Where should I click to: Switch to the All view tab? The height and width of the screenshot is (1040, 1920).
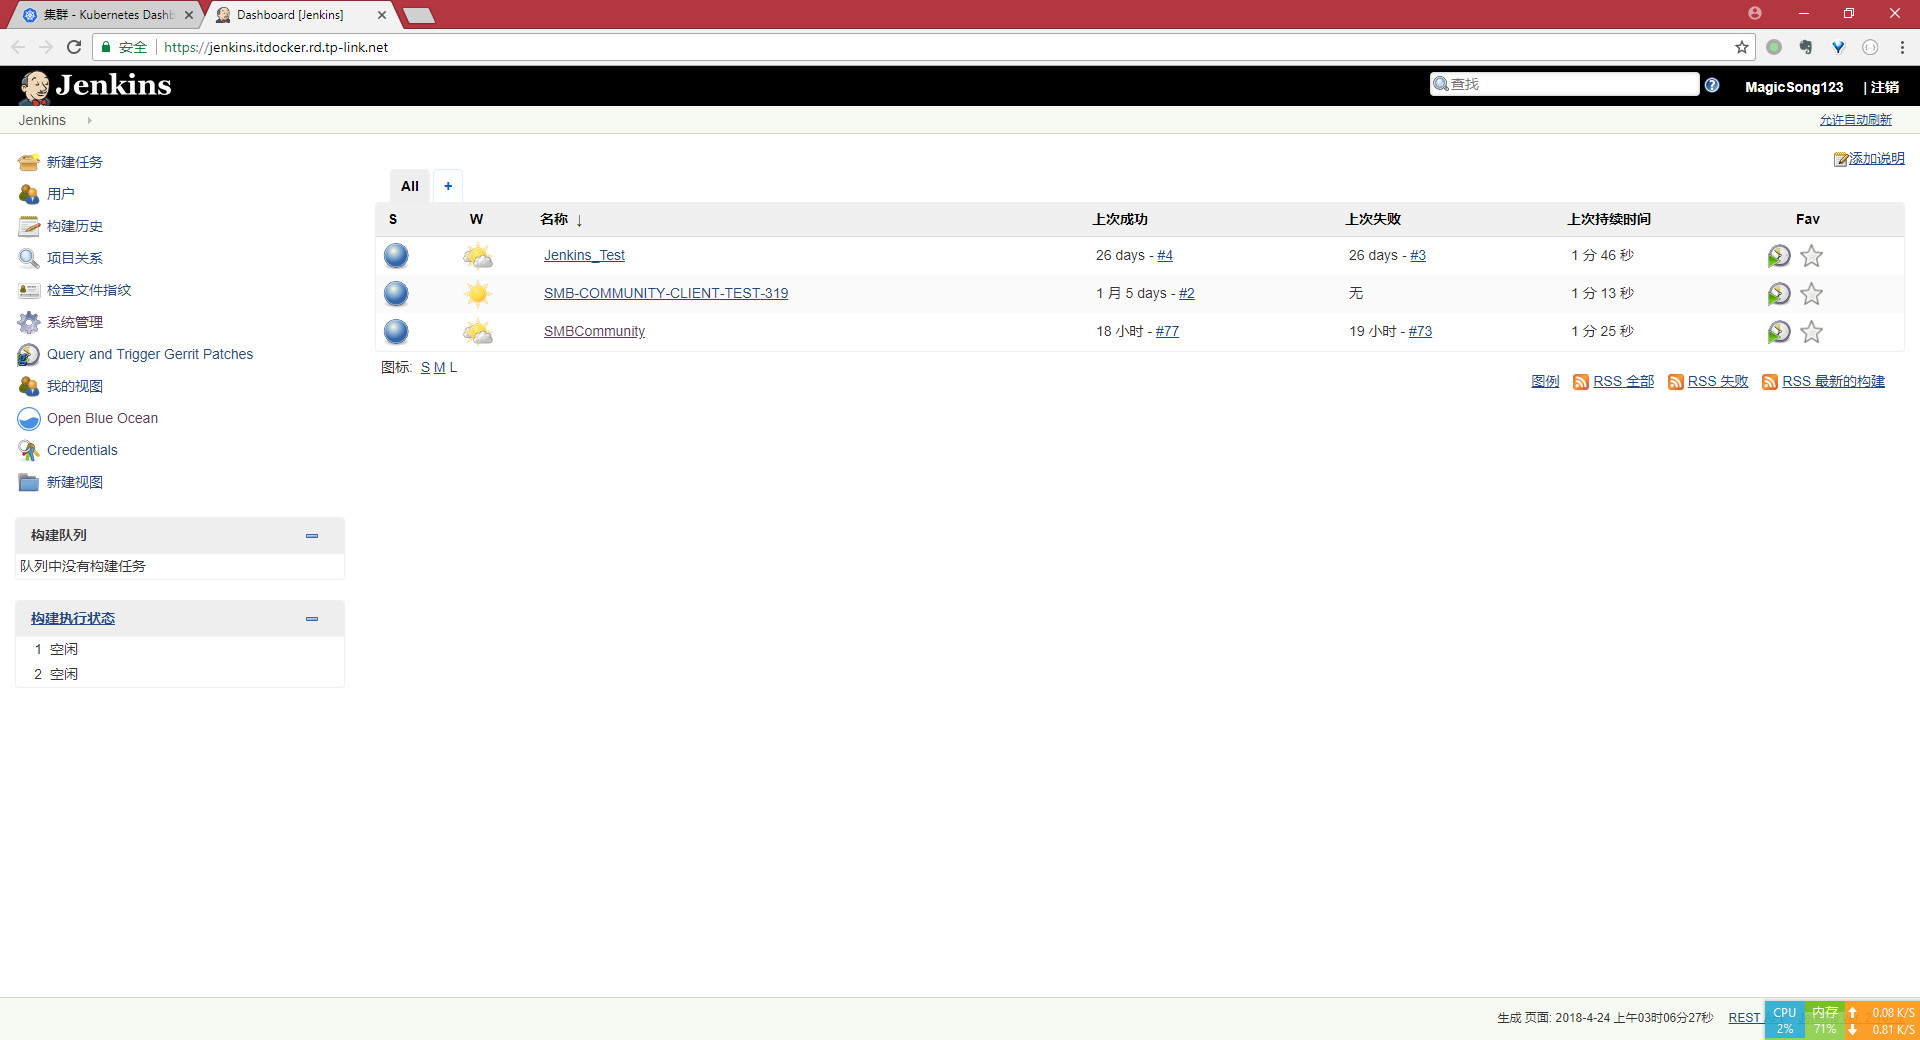pos(409,186)
